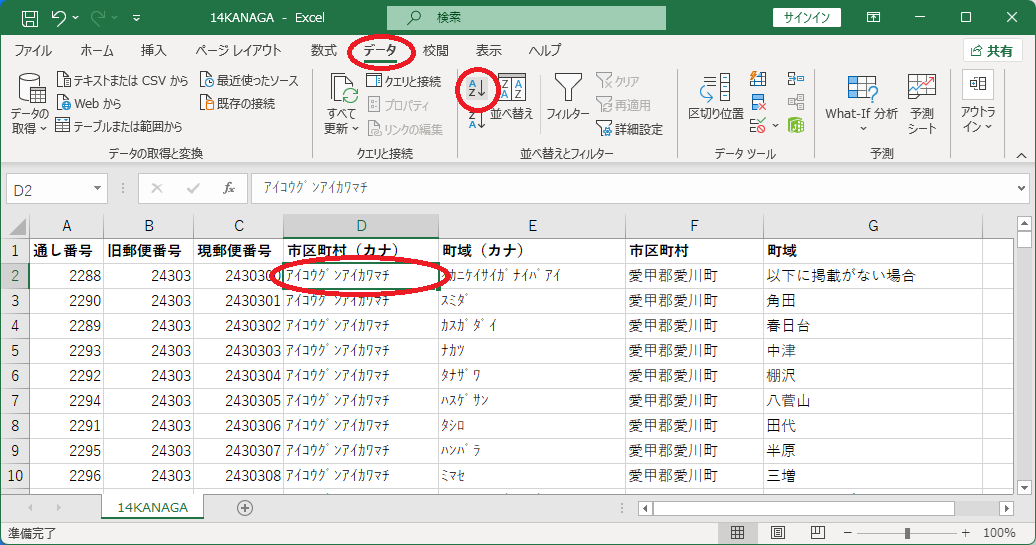This screenshot has width=1036, height=545.
Task: Click the Save icon in the title bar
Action: click(x=30, y=18)
